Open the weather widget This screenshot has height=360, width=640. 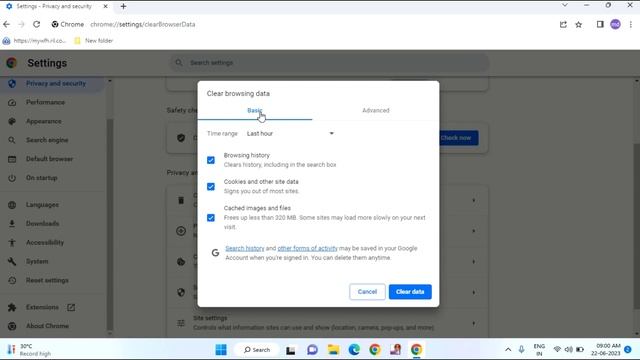click(29, 350)
